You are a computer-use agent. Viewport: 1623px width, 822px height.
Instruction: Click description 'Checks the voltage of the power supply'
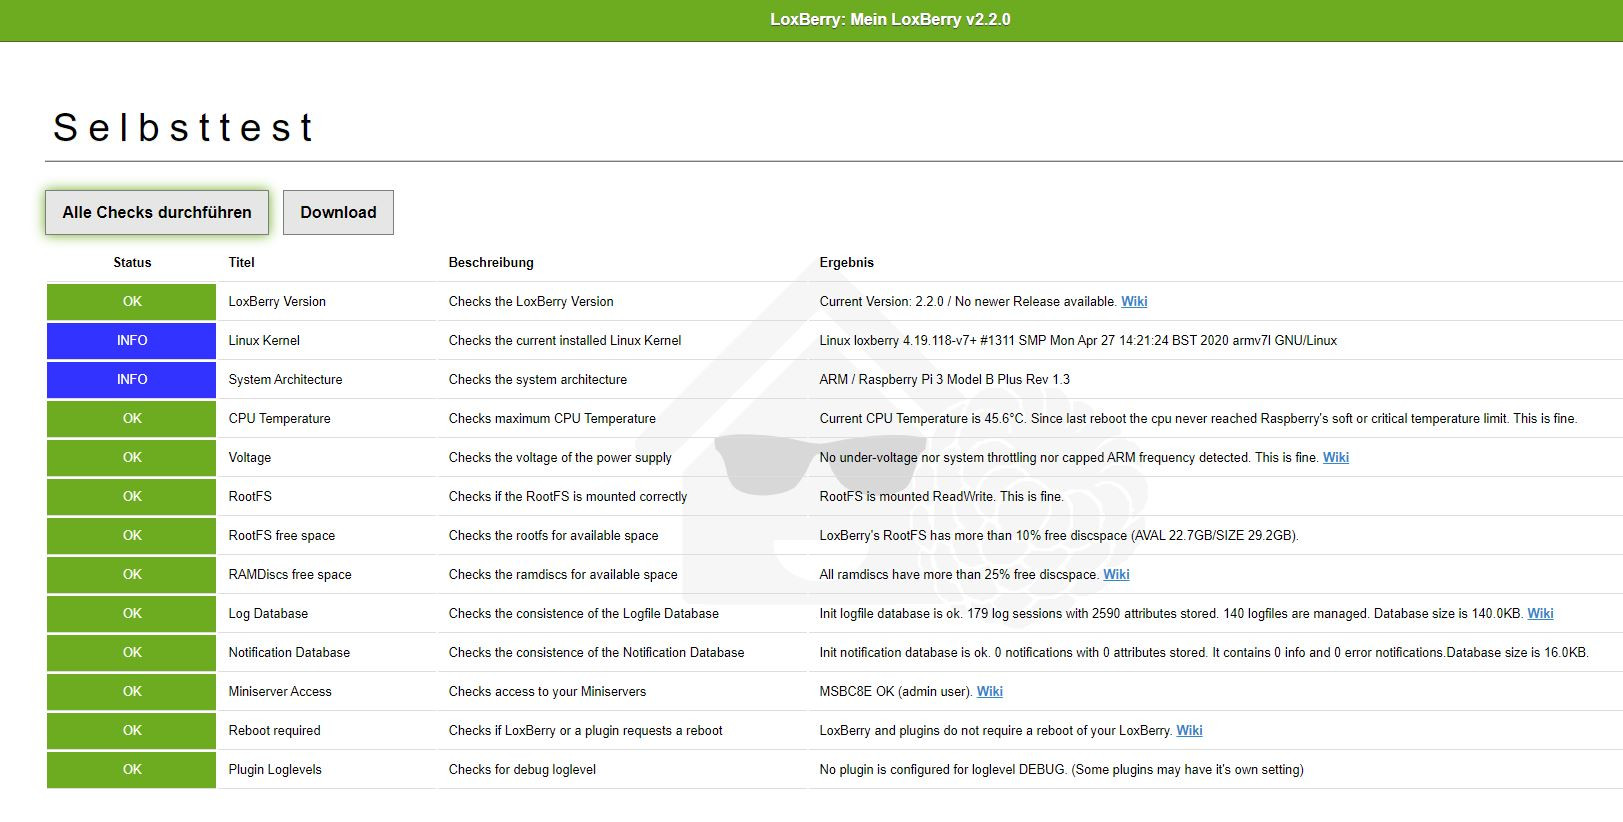point(560,457)
